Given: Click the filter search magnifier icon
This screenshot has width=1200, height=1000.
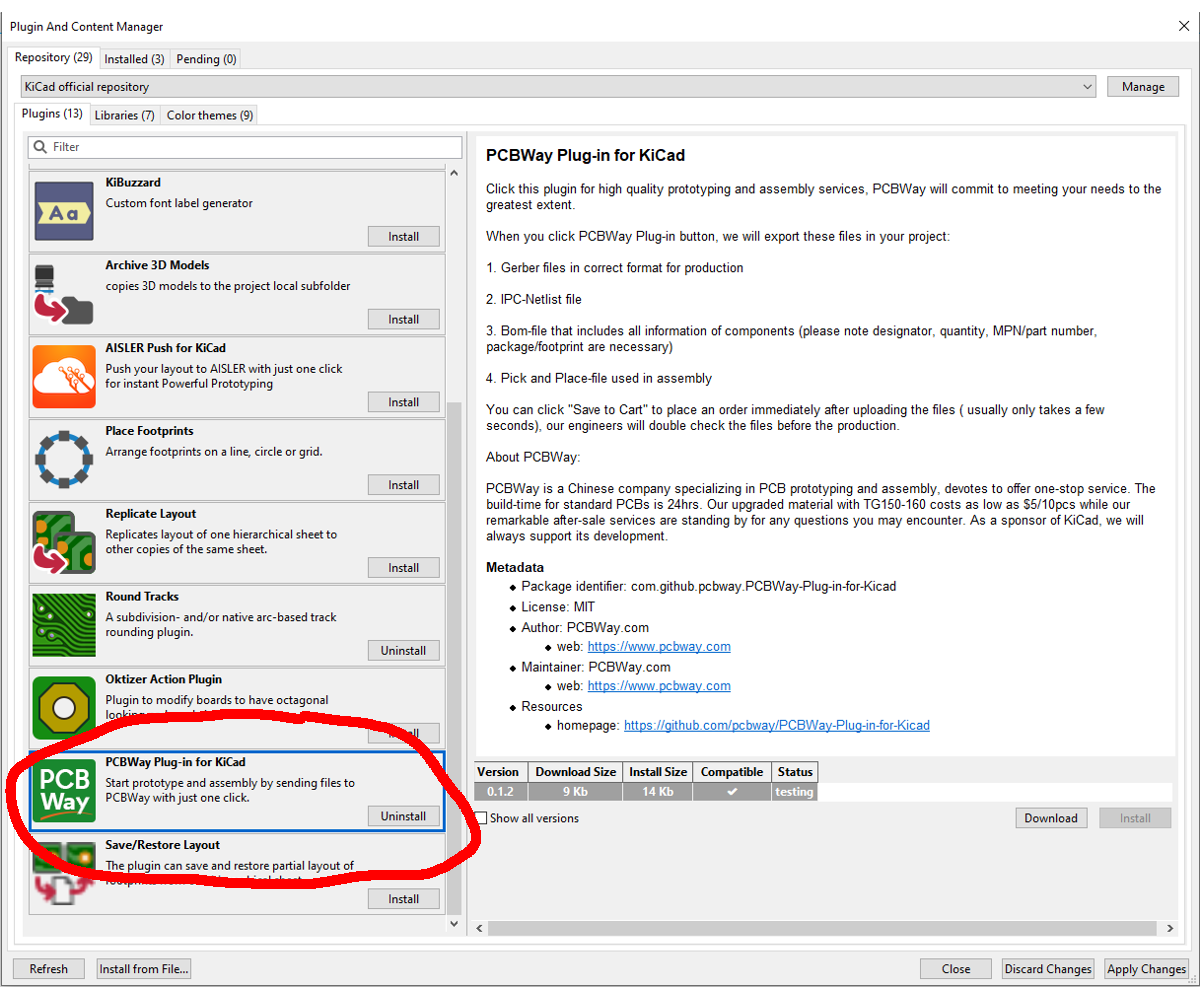Looking at the screenshot, I should 40,147.
